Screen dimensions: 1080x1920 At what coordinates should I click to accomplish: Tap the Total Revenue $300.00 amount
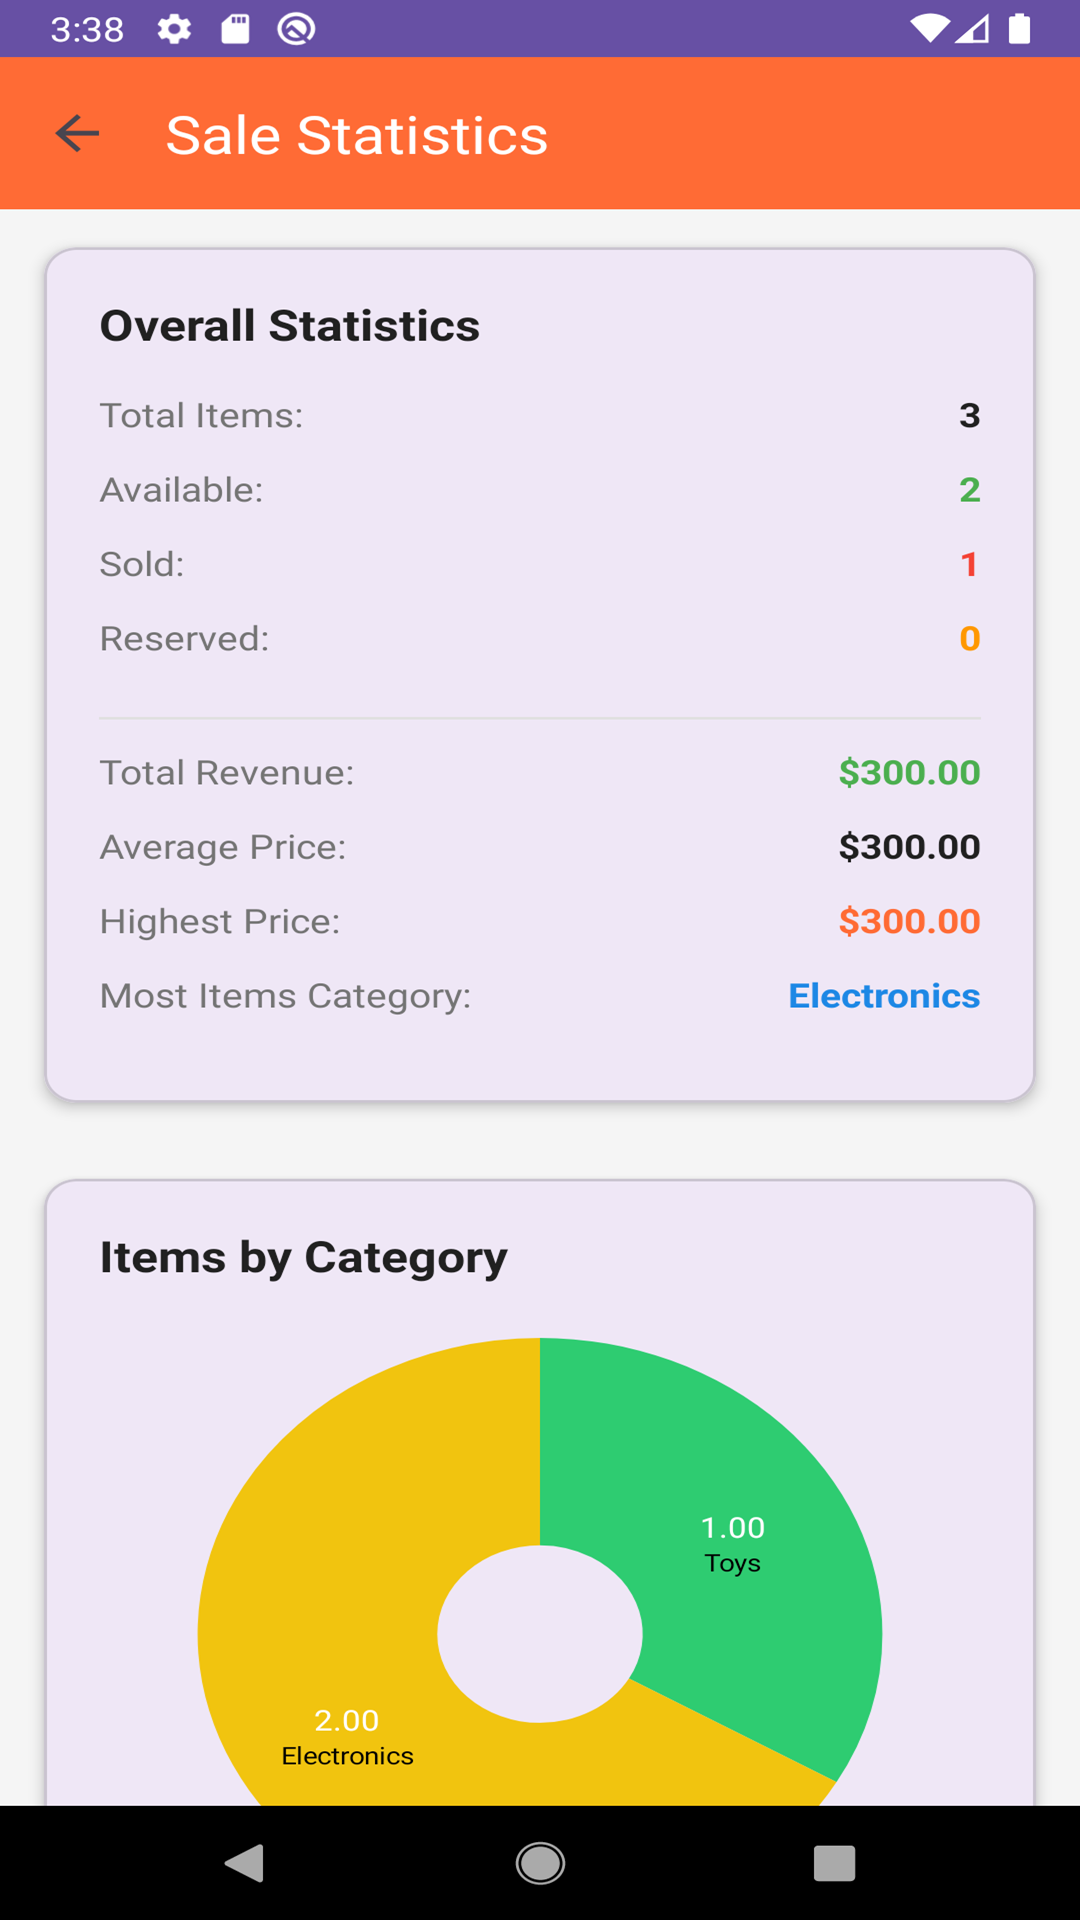coord(909,773)
